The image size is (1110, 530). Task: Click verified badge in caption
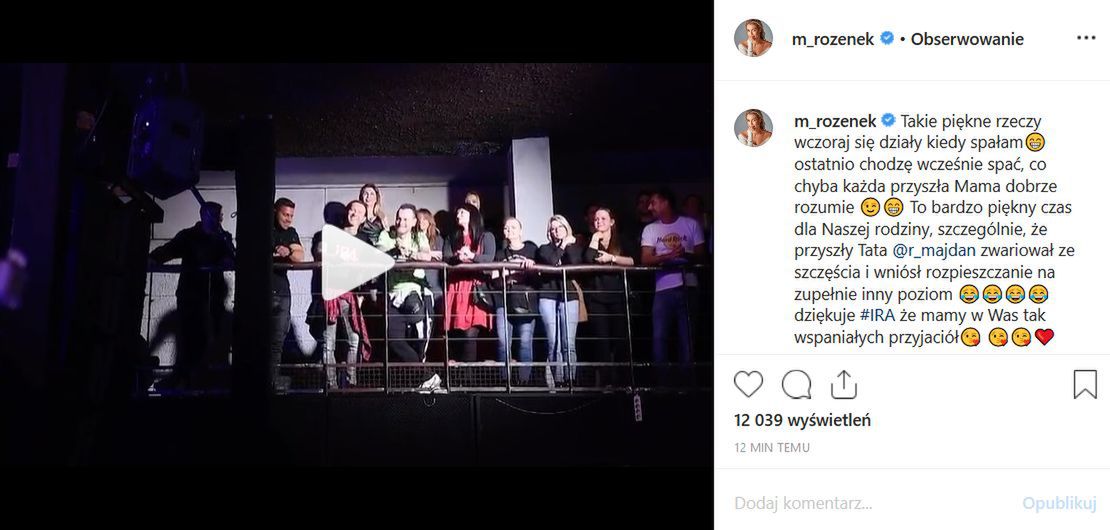click(x=888, y=121)
